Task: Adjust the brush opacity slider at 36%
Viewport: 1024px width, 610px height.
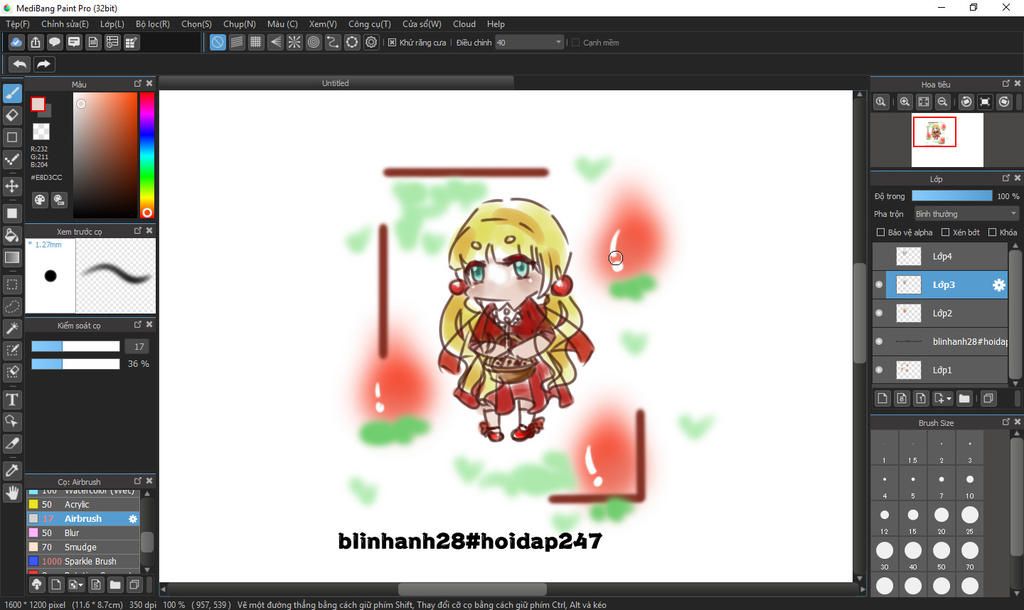Action: tap(76, 364)
